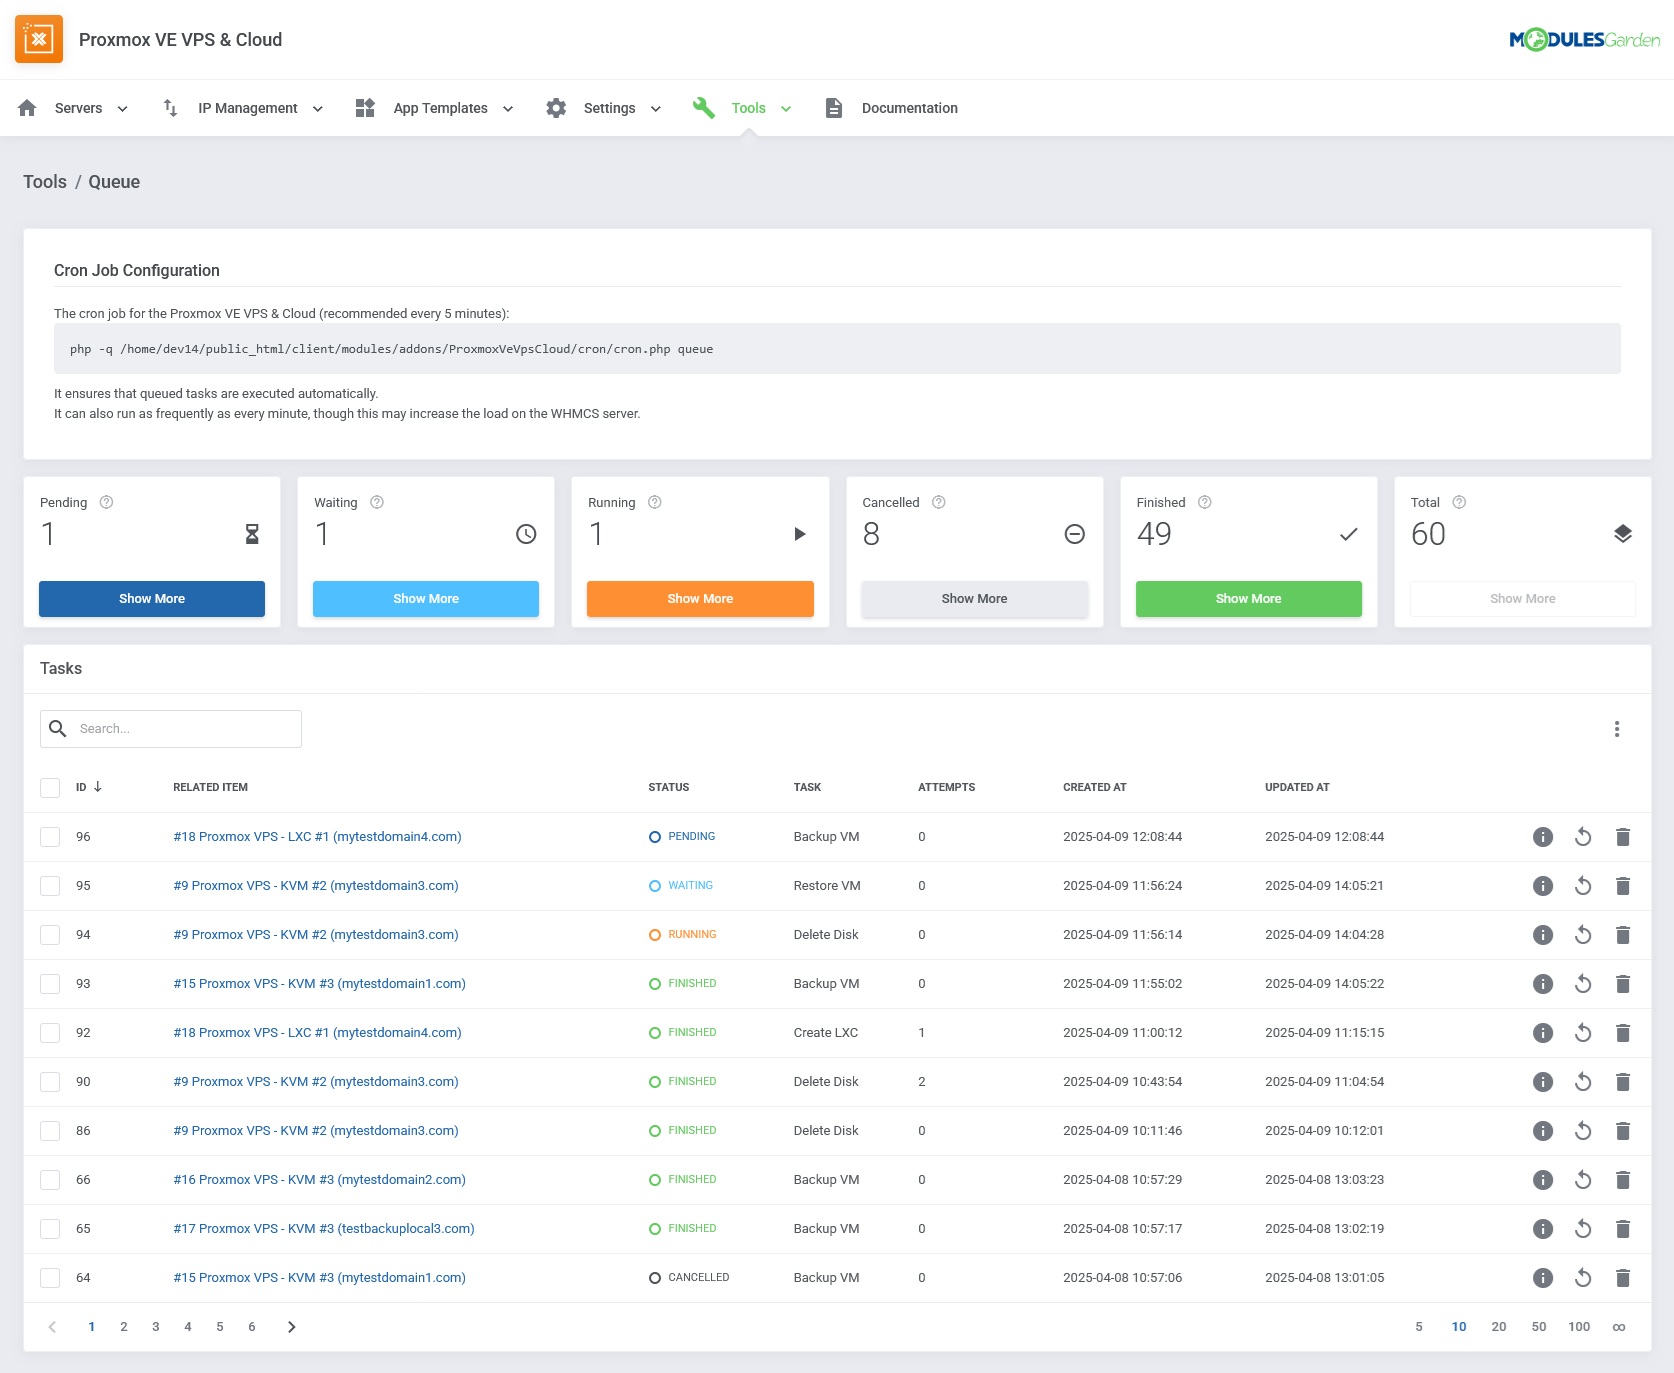The width and height of the screenshot is (1674, 1373).
Task: Open the Documentation menu item
Action: 909,108
